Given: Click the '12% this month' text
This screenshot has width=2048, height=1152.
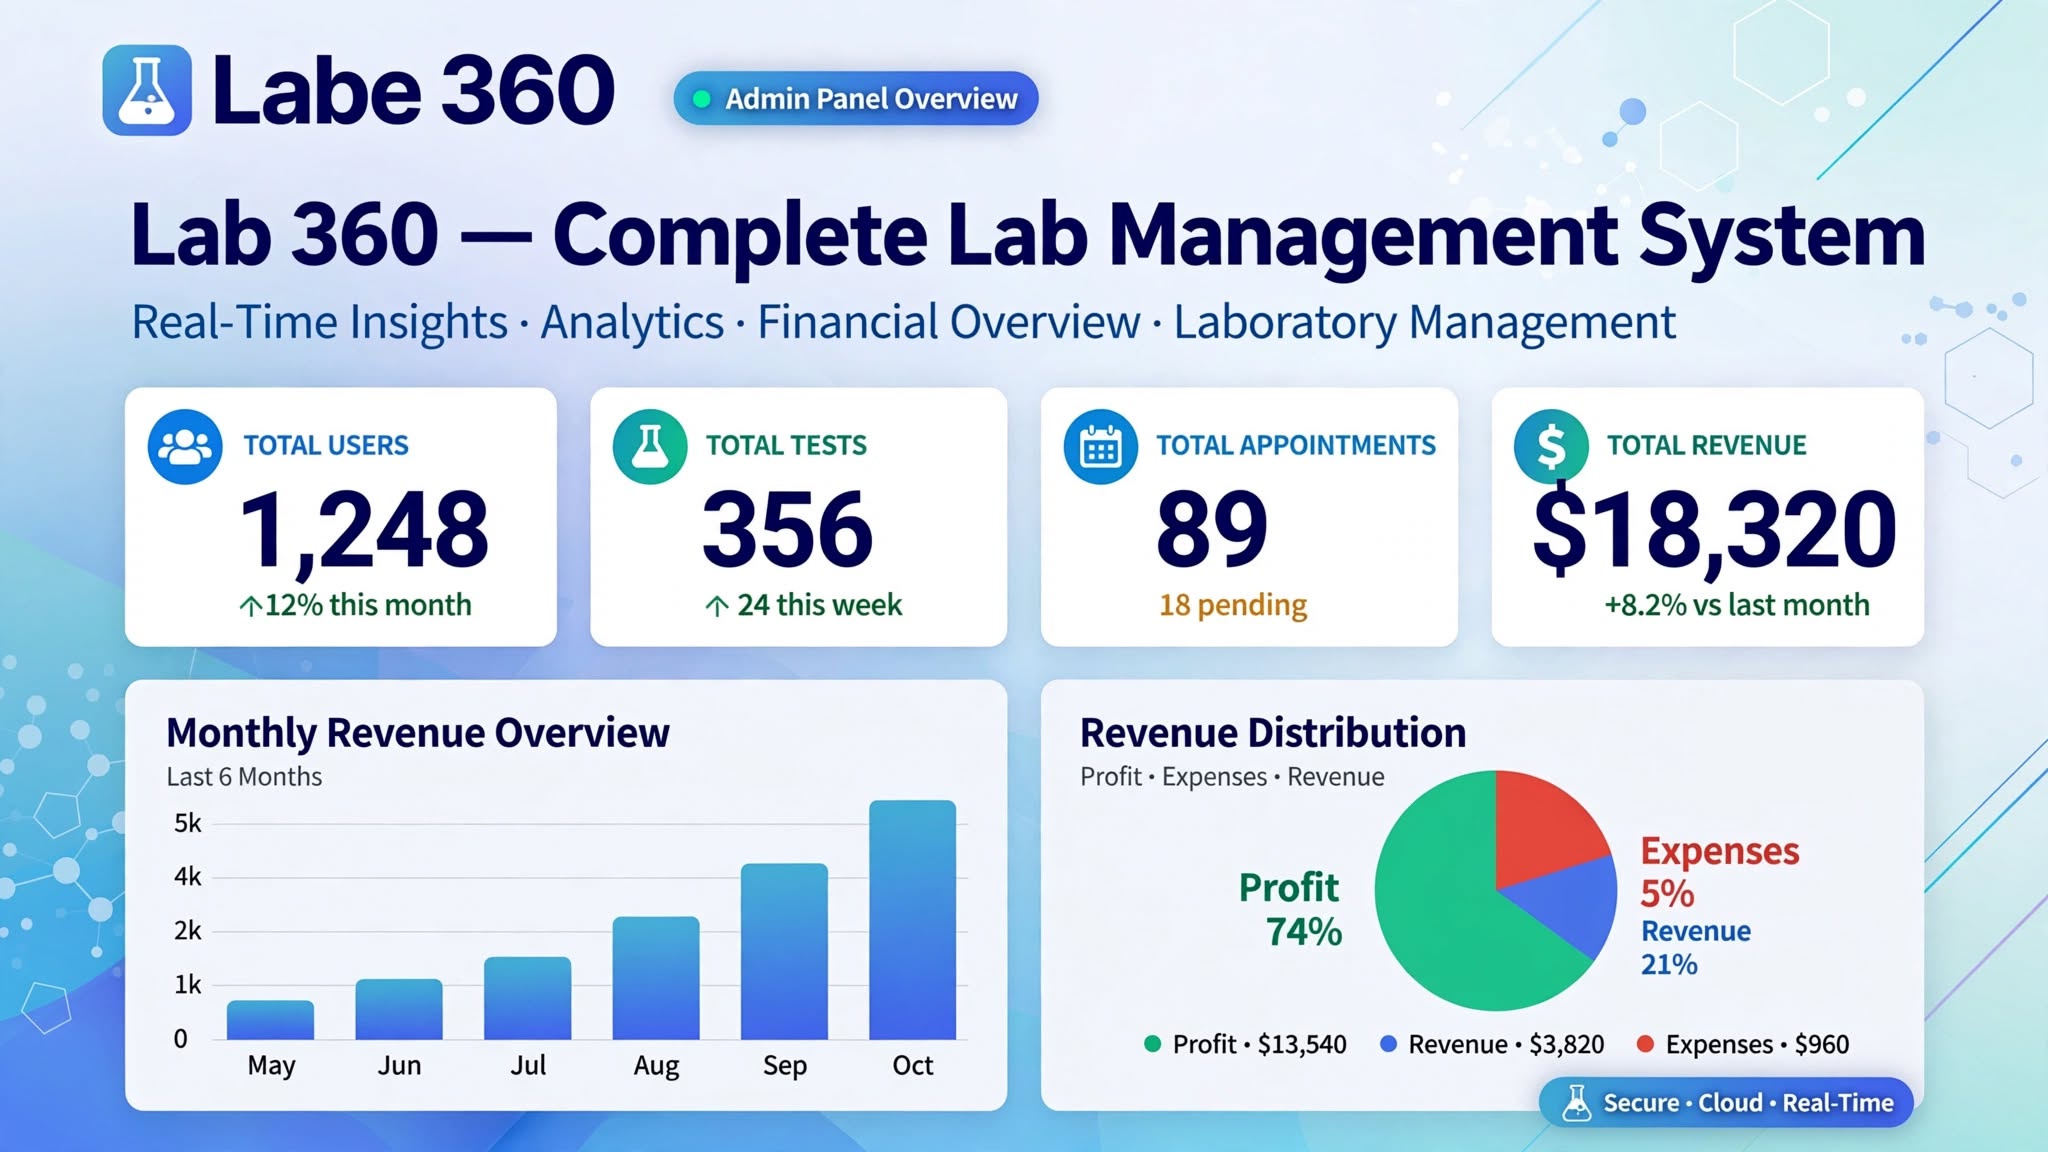Looking at the screenshot, I should tap(368, 605).
